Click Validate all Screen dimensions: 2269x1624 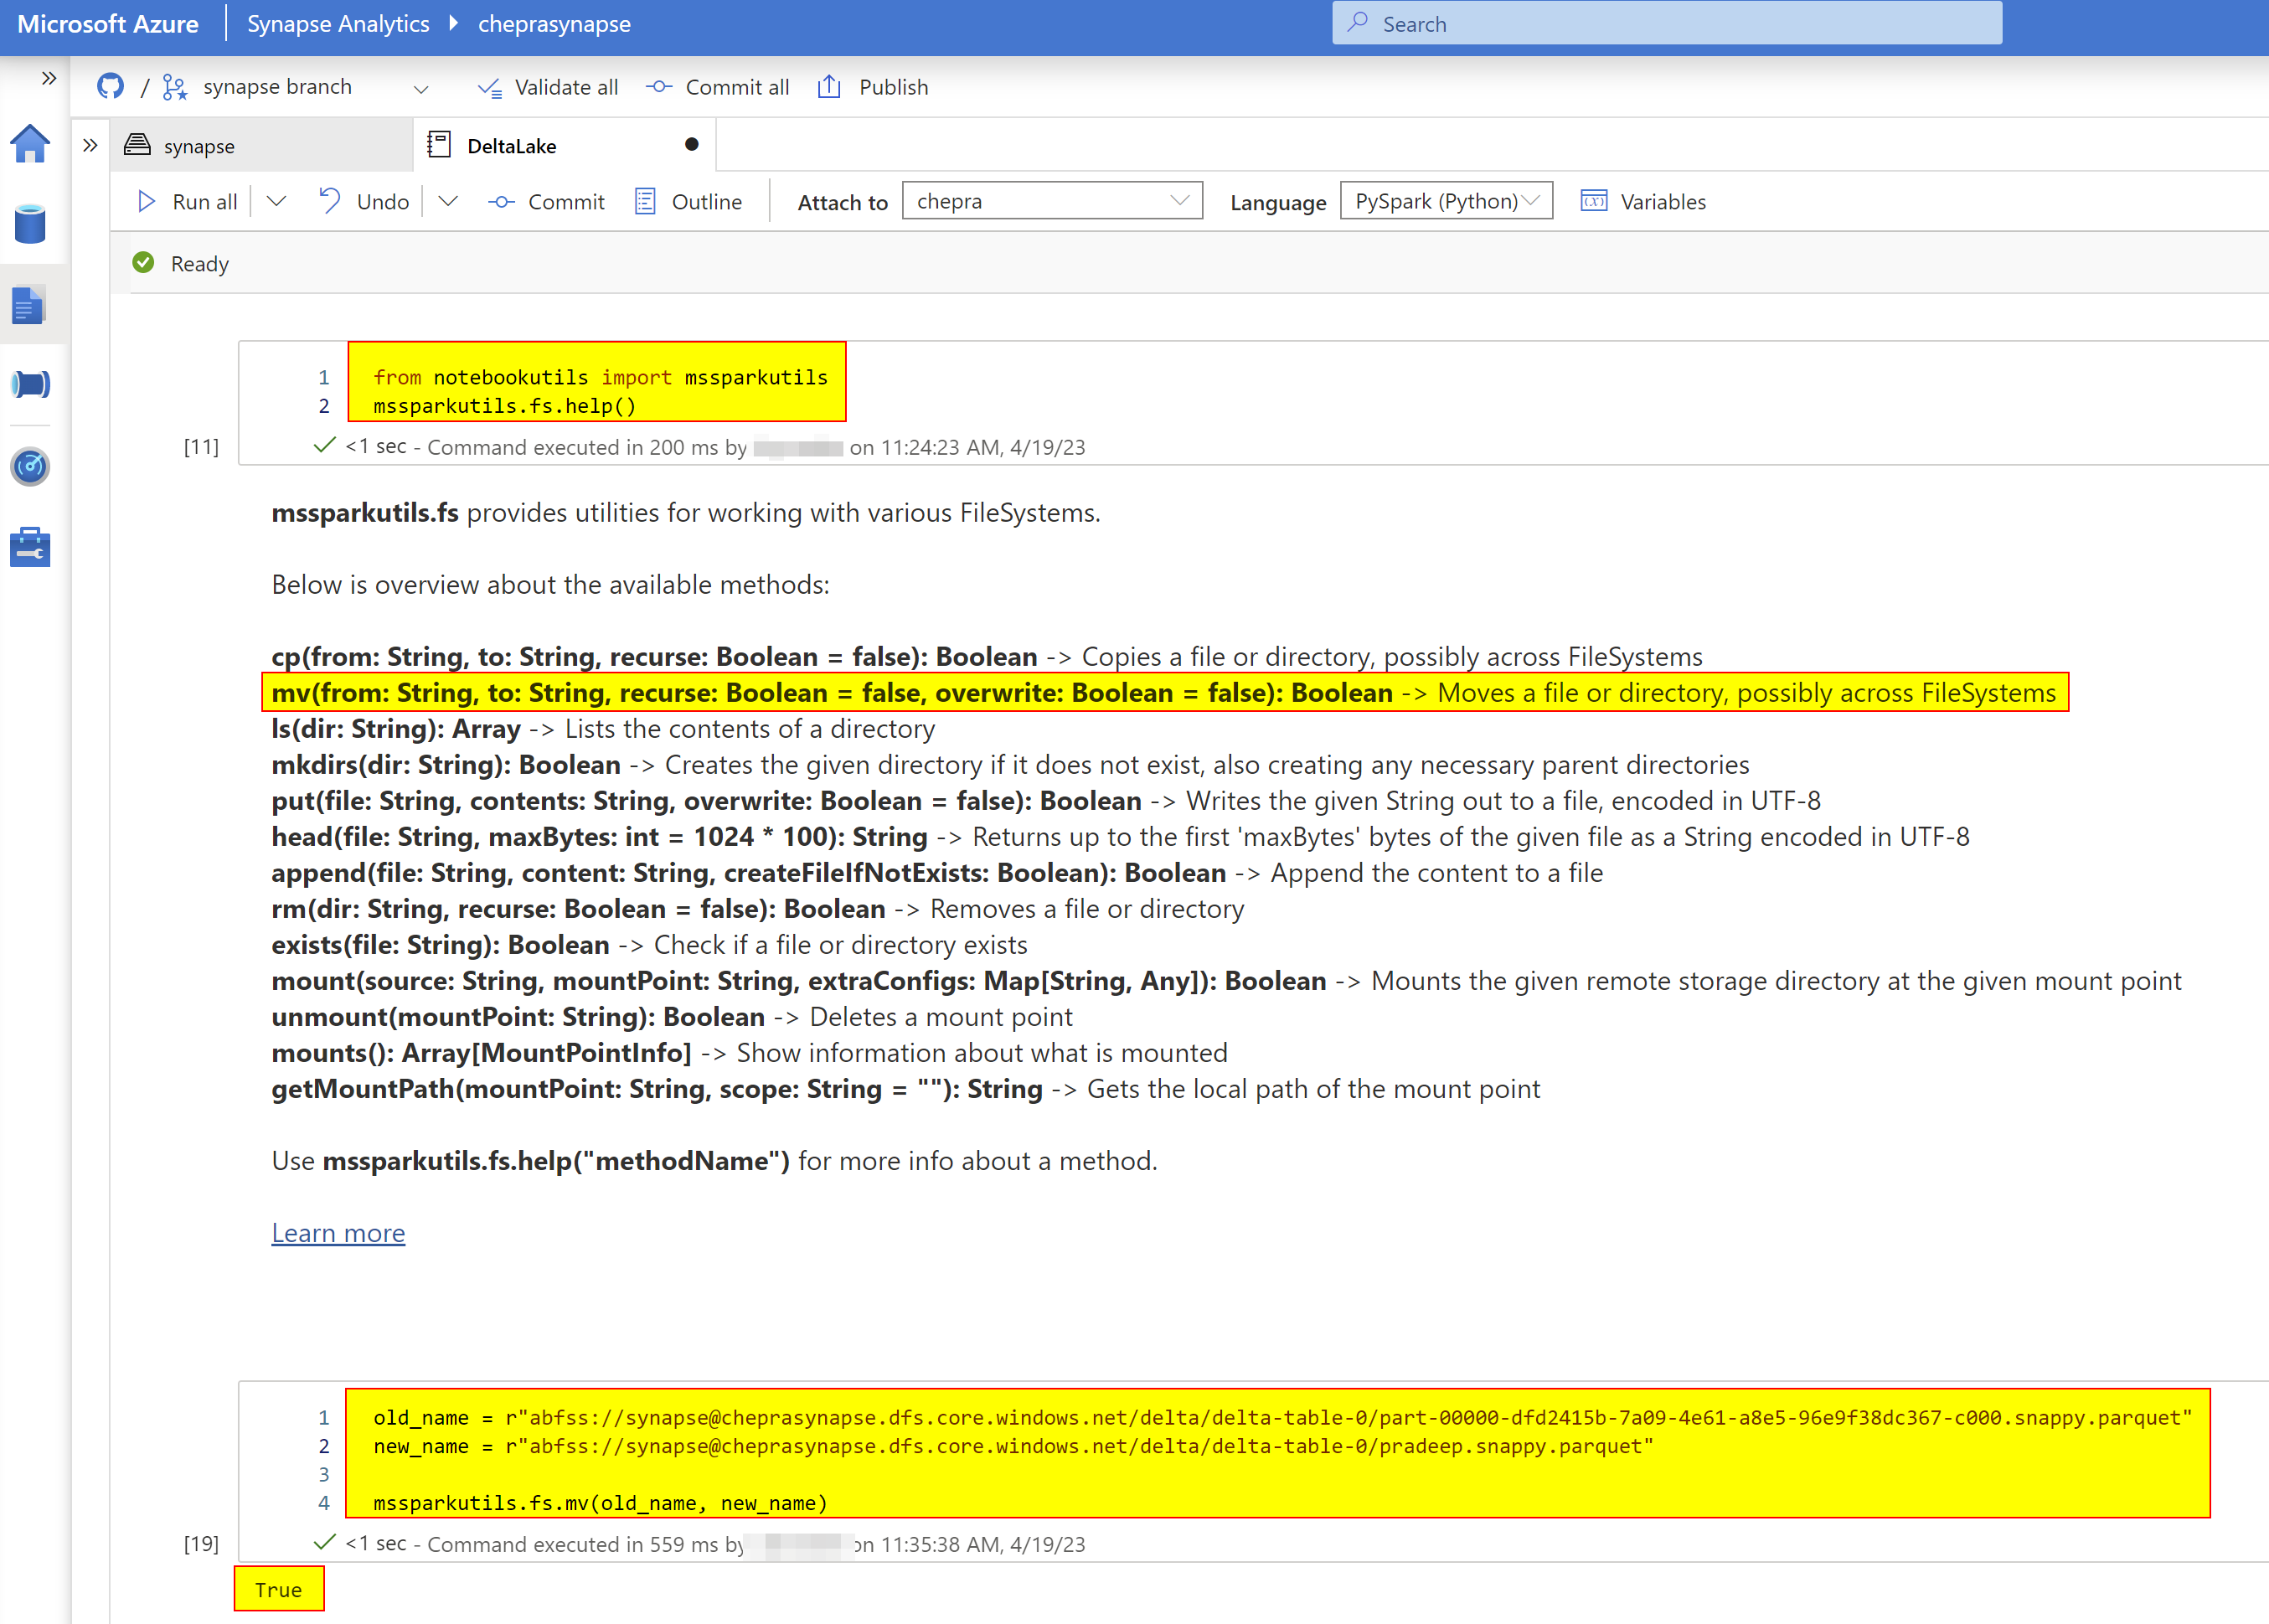[x=547, y=88]
